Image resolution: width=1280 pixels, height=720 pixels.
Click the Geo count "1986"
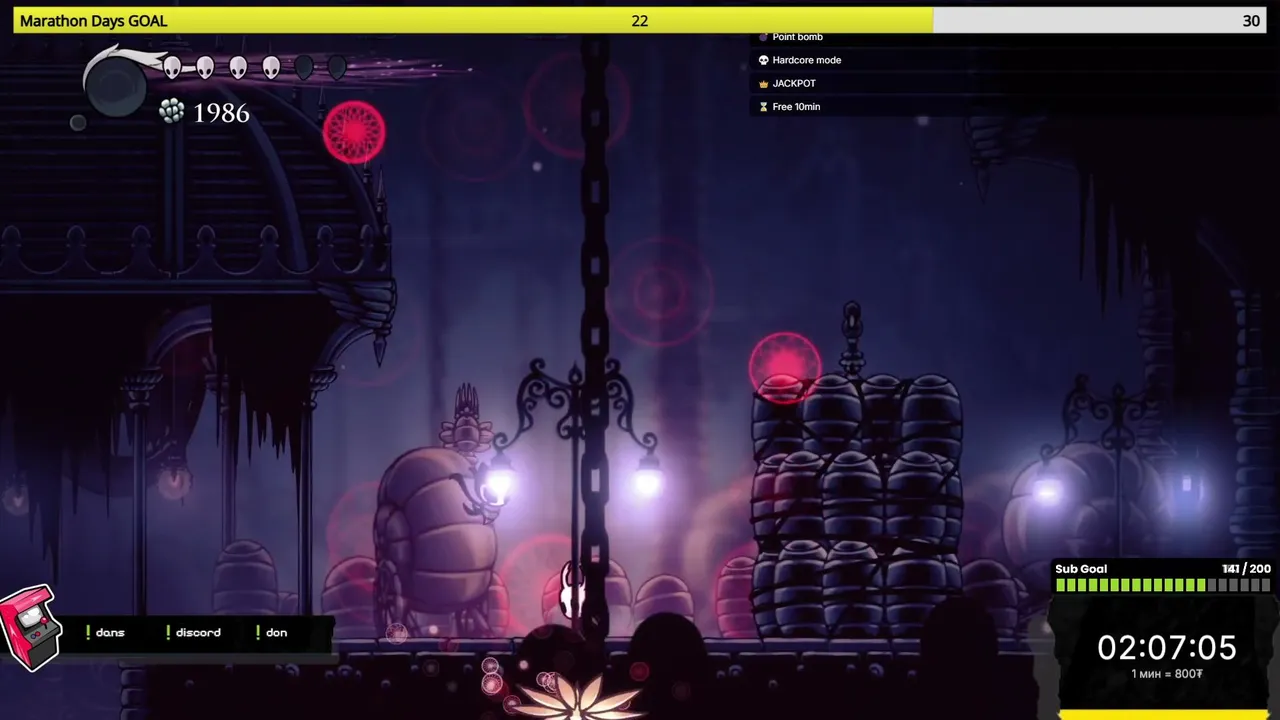coord(221,113)
